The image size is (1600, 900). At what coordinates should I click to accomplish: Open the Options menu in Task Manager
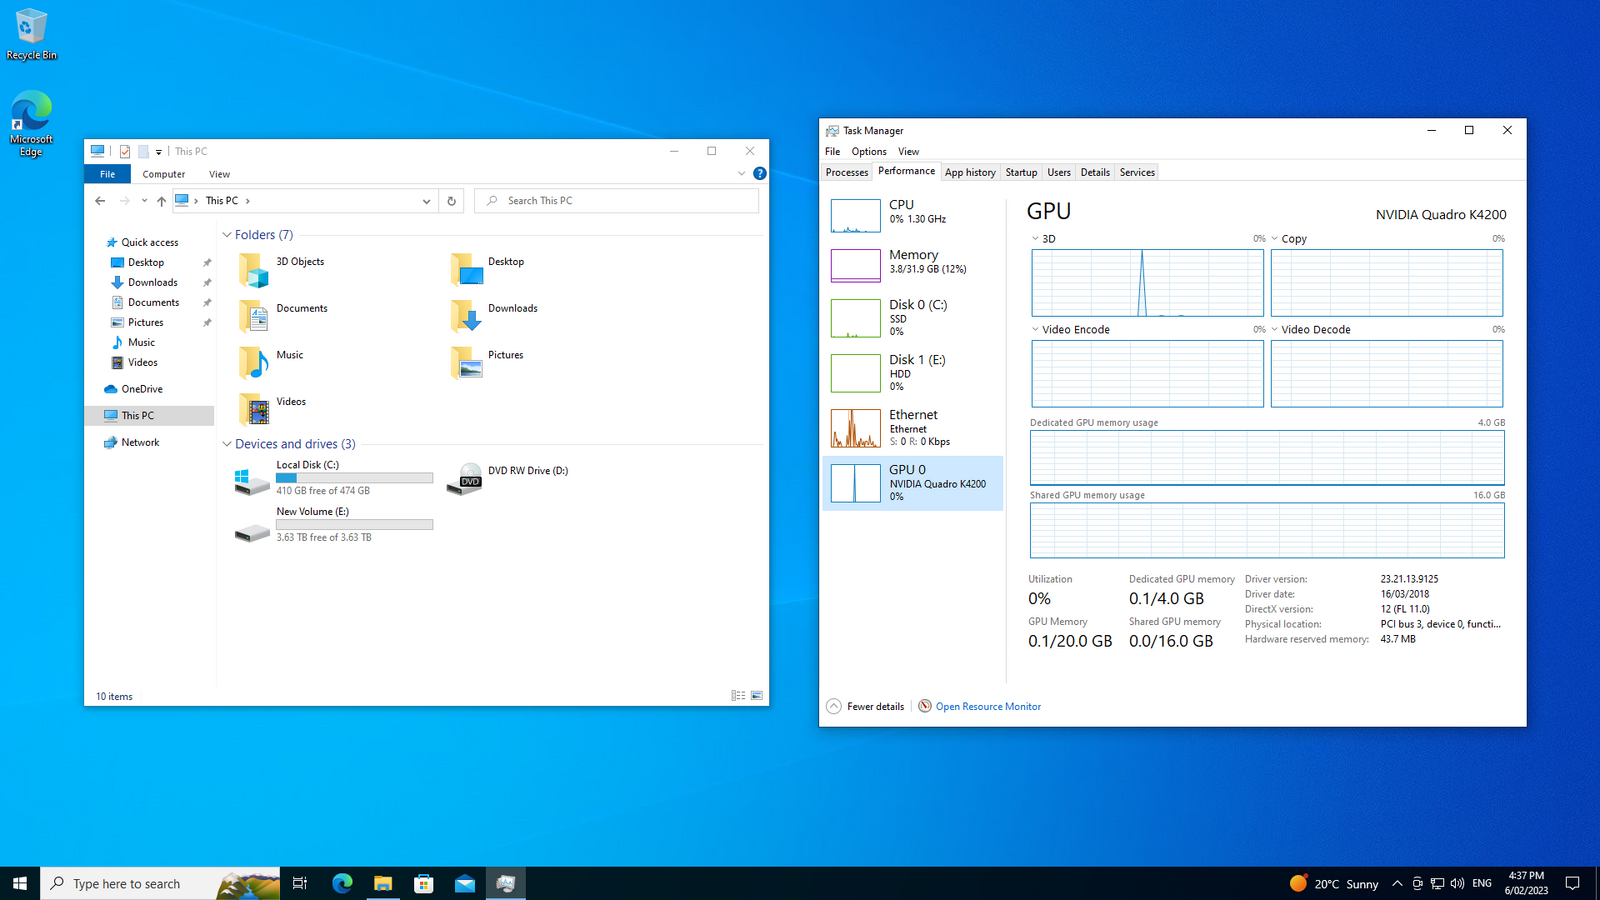869,152
